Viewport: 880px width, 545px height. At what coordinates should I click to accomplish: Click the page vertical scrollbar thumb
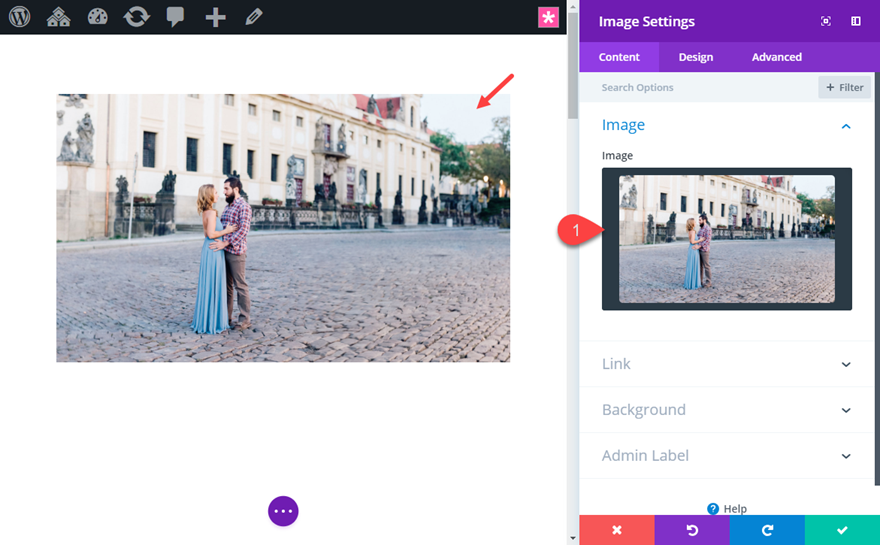[572, 65]
